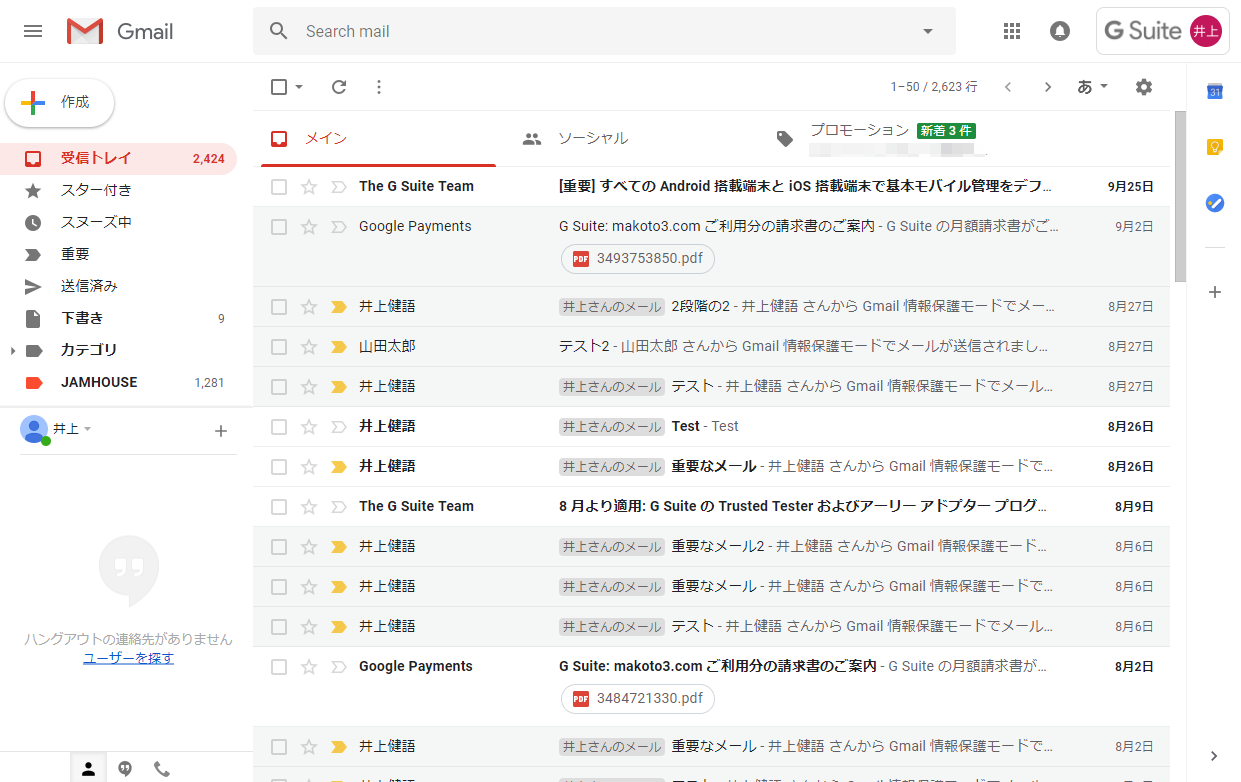Go to older messages page

[1048, 87]
